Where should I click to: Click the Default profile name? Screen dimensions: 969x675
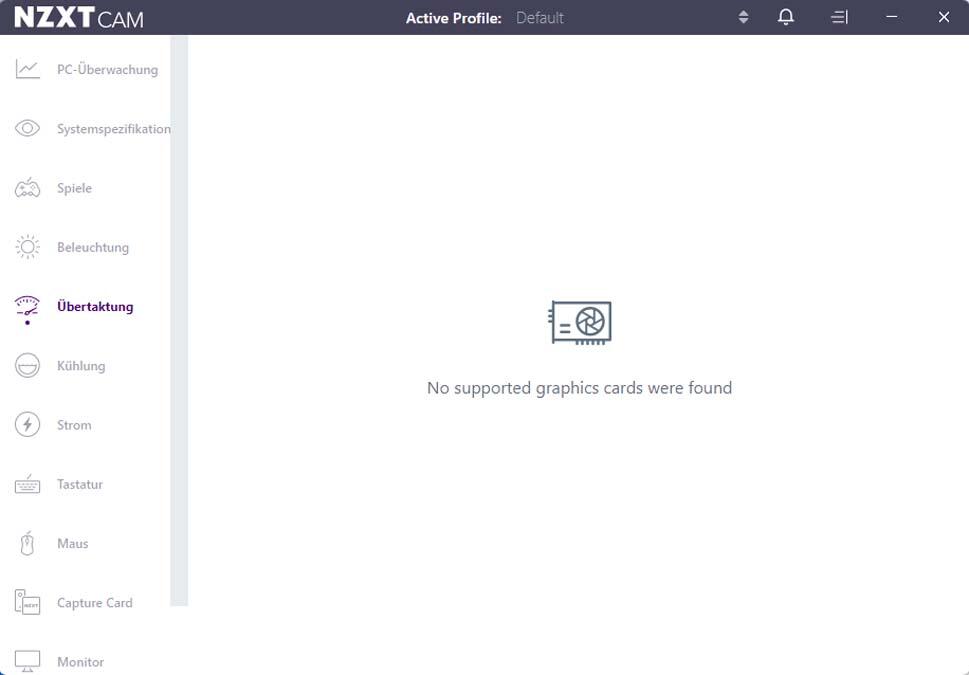540,18
